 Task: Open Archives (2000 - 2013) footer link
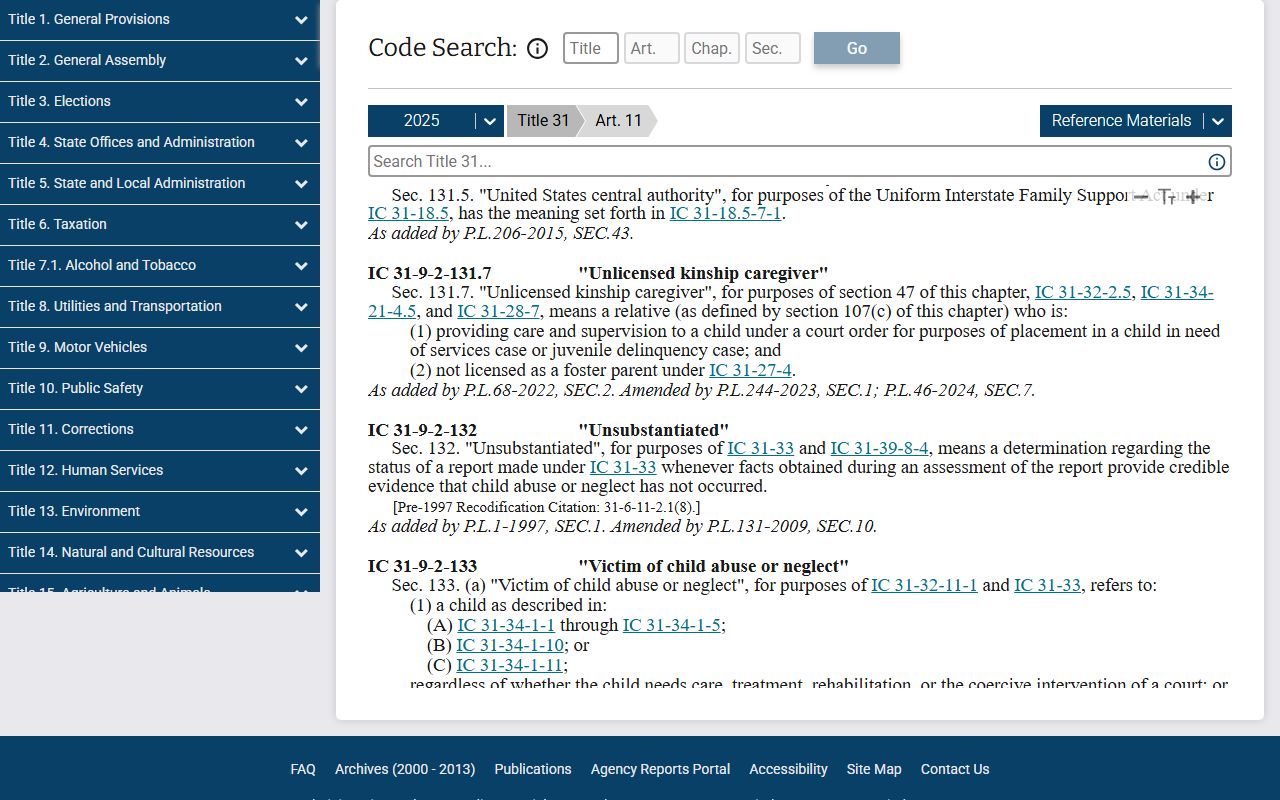pyautogui.click(x=405, y=770)
